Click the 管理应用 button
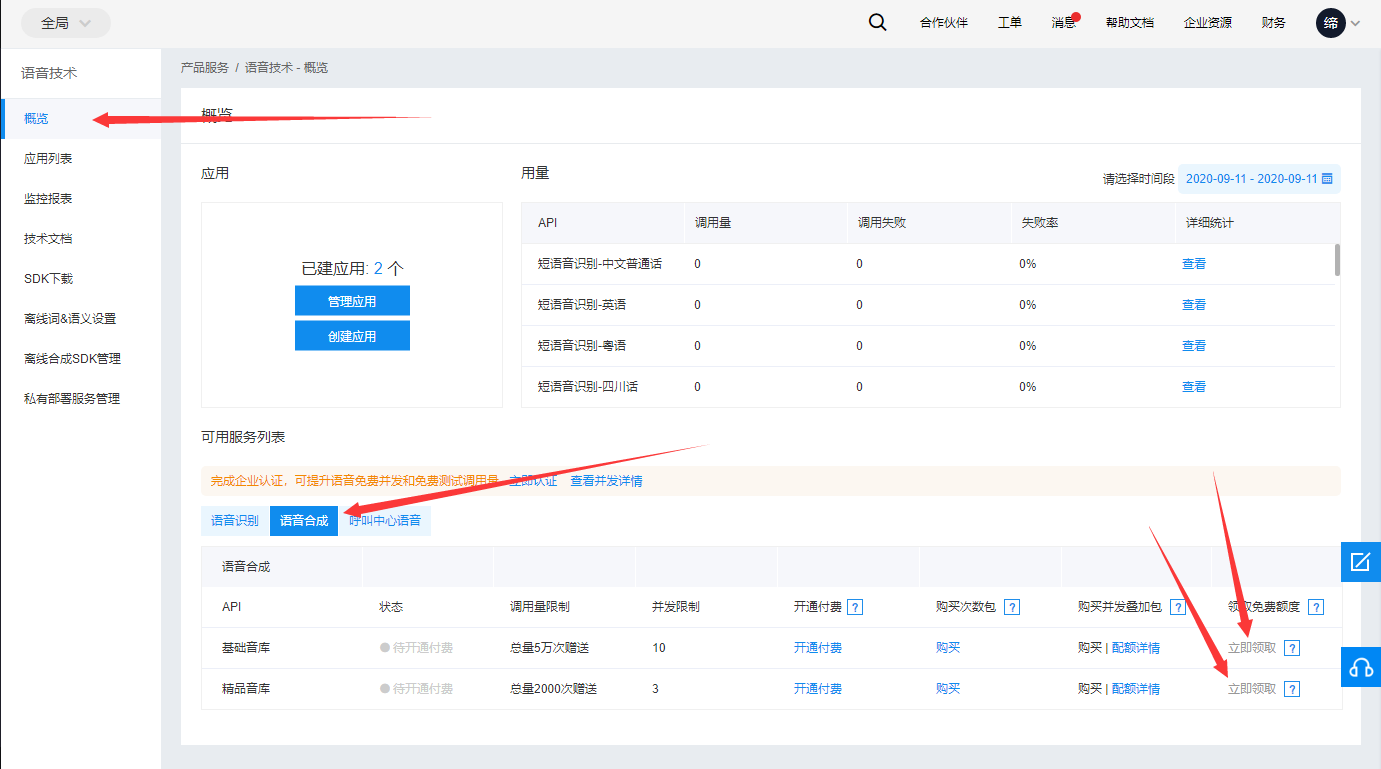This screenshot has width=1381, height=769. pos(352,301)
